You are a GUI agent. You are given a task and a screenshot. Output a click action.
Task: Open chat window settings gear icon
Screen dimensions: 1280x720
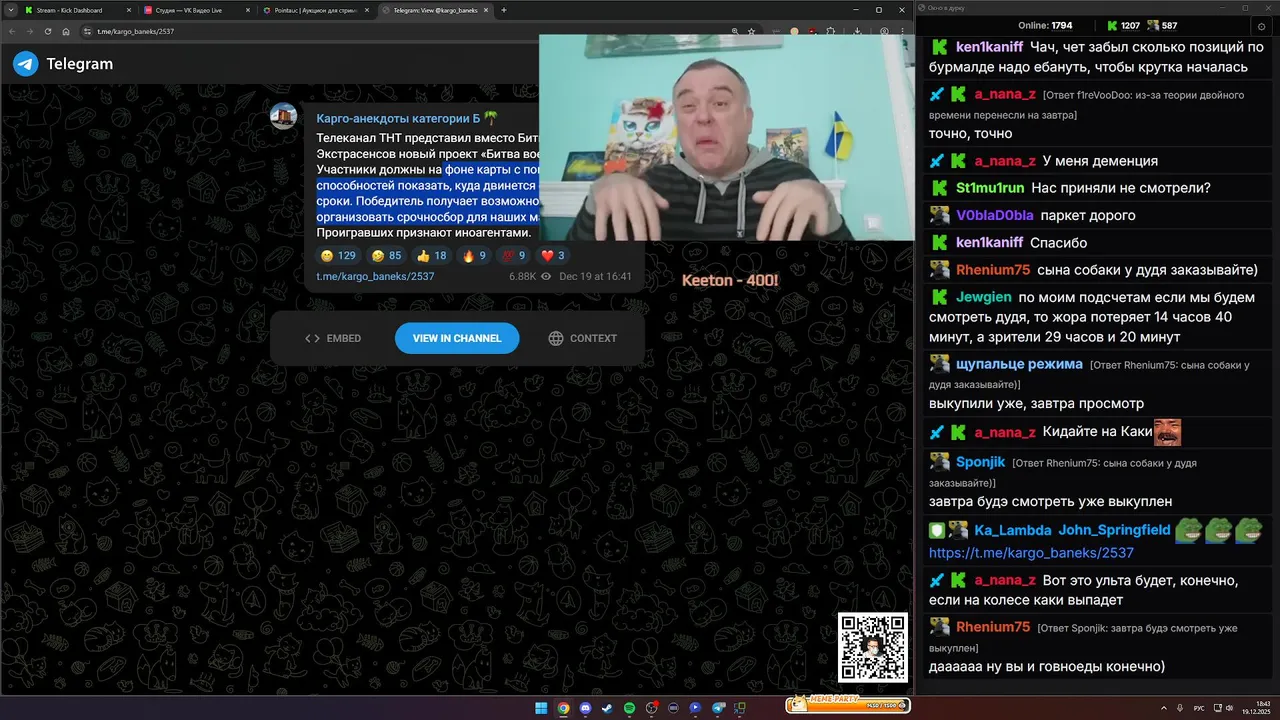click(1261, 26)
